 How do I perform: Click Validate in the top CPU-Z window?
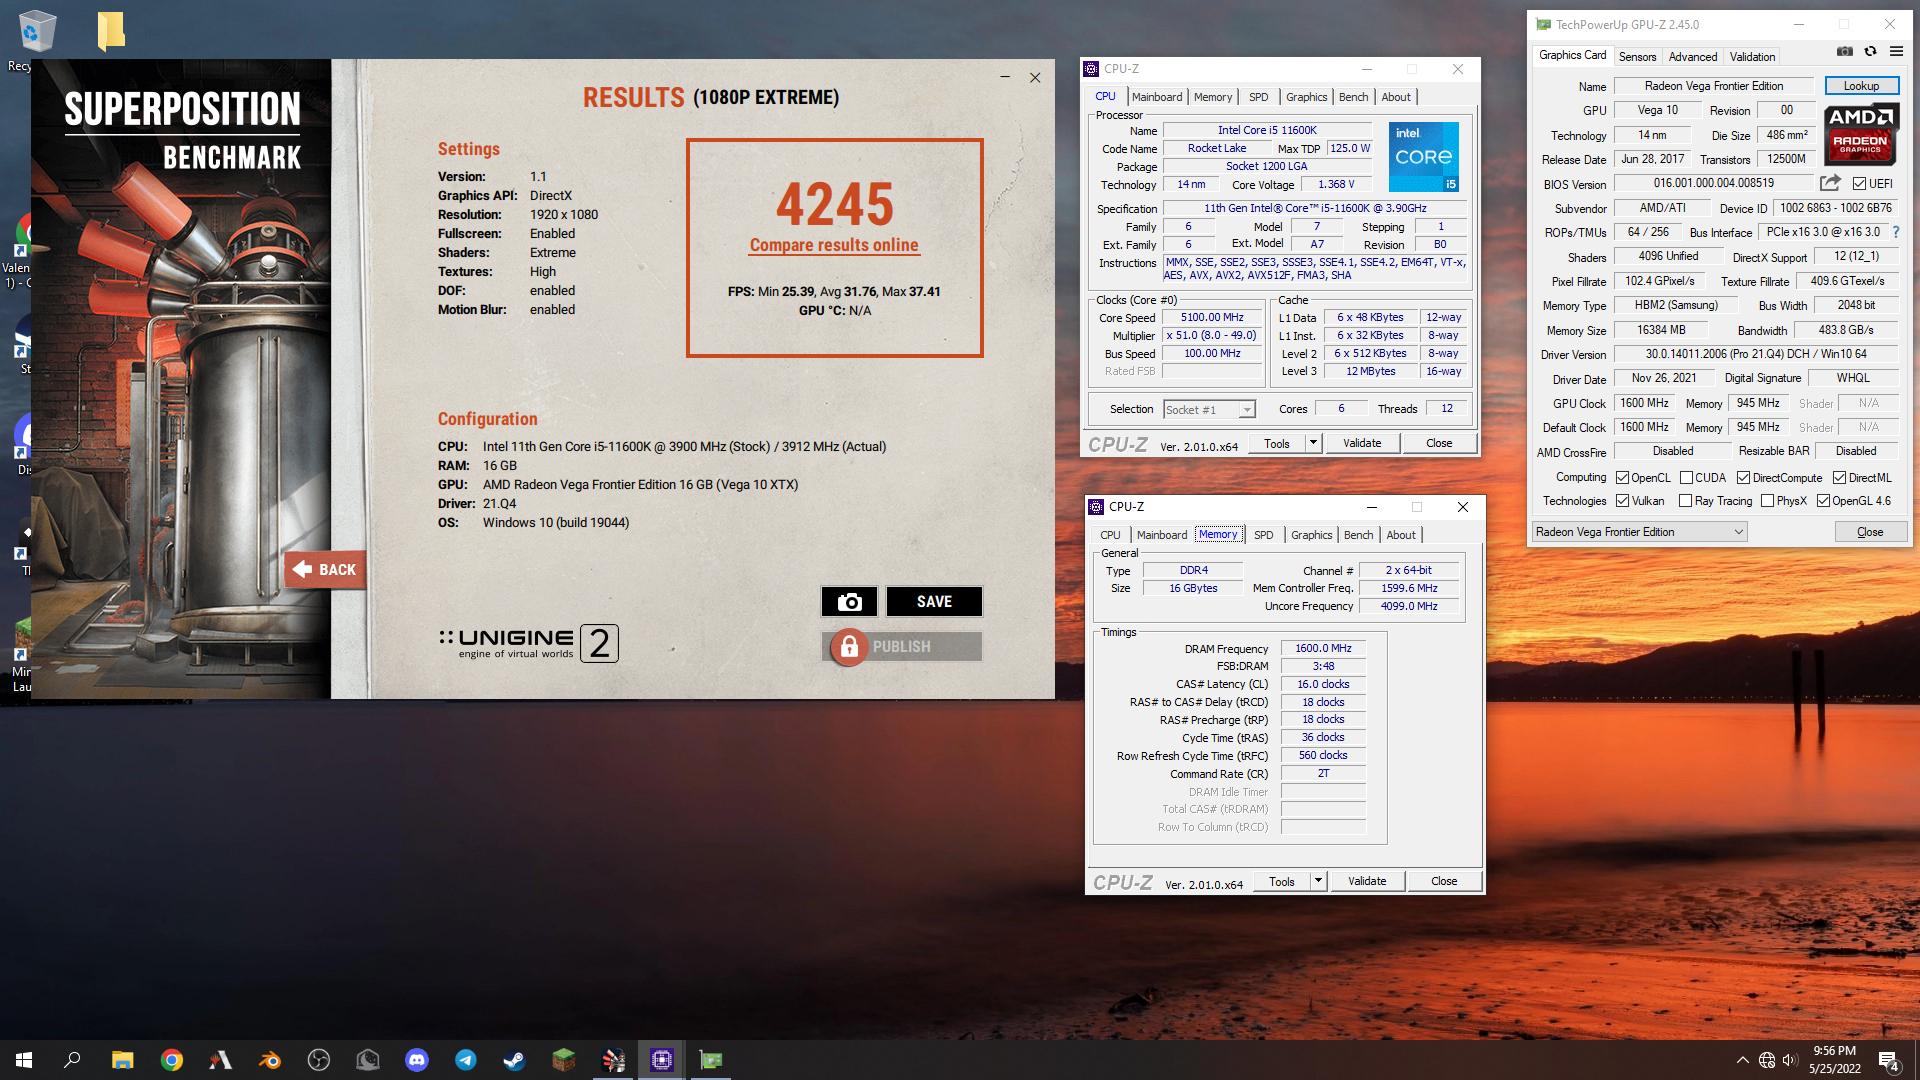point(1362,443)
